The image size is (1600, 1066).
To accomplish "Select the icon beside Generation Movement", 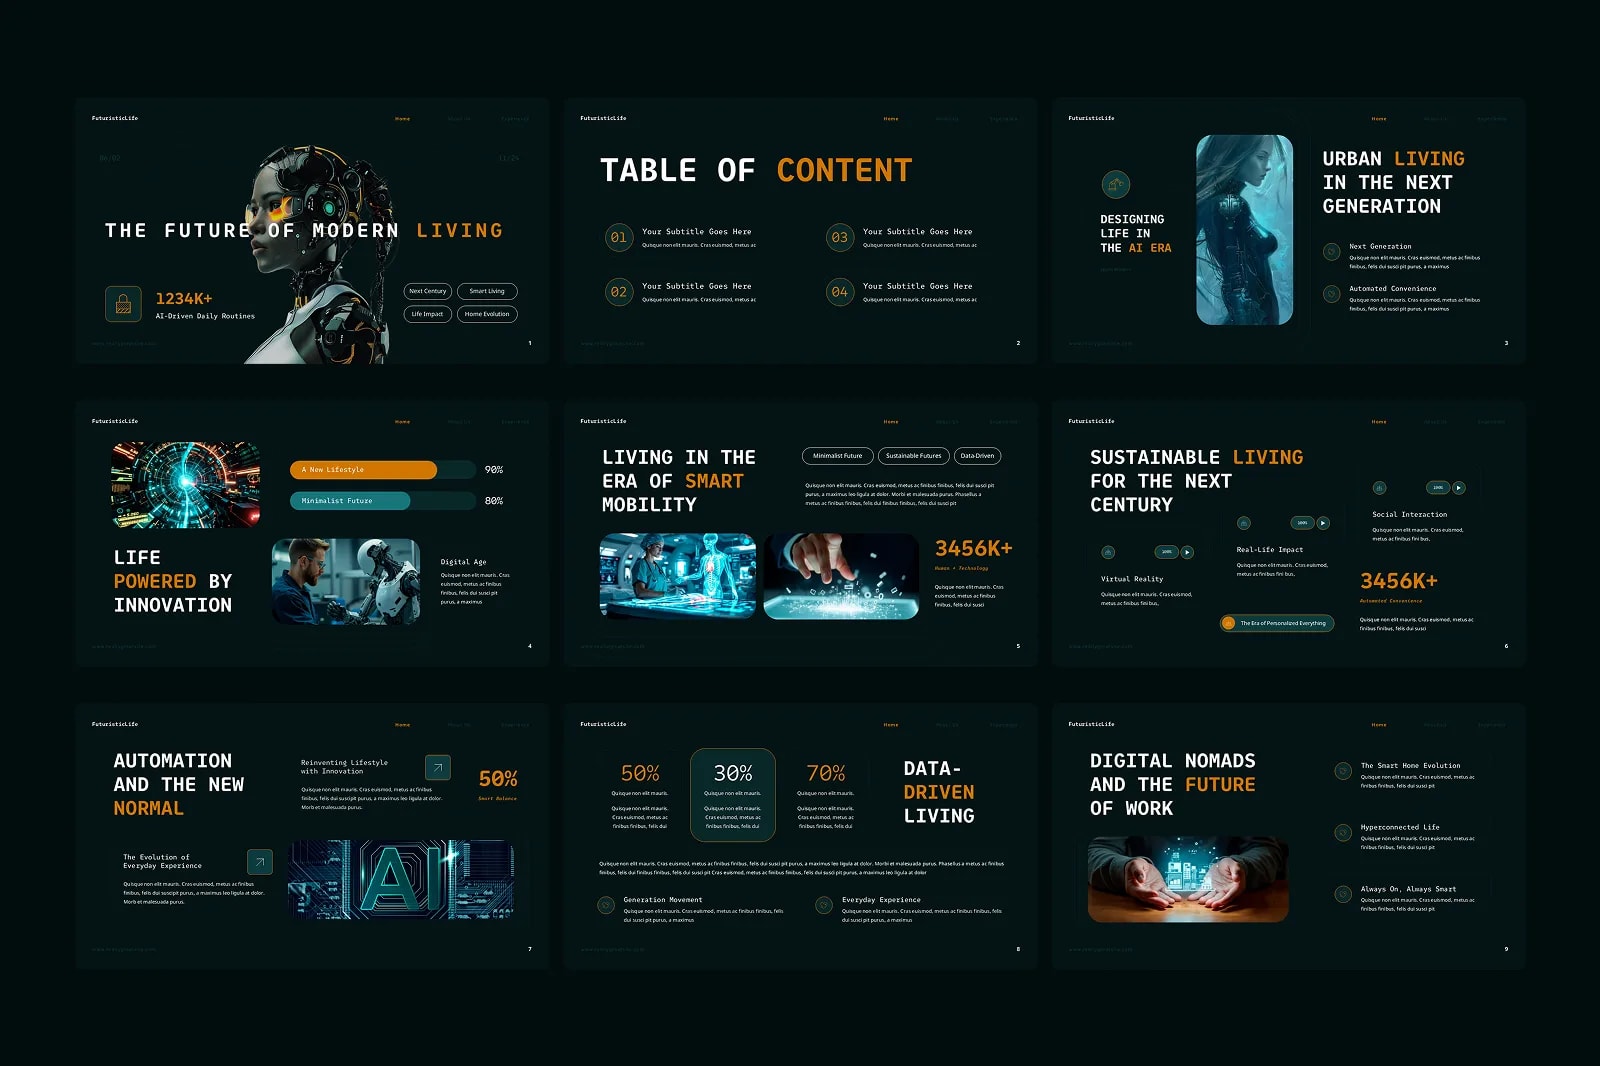I will [x=606, y=905].
